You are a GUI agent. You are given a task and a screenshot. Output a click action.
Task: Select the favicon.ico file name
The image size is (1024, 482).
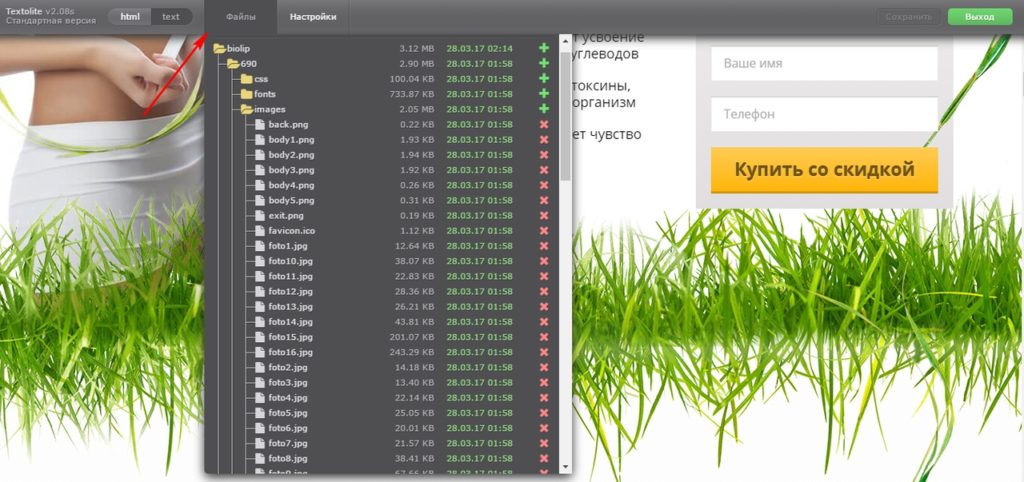(x=291, y=231)
